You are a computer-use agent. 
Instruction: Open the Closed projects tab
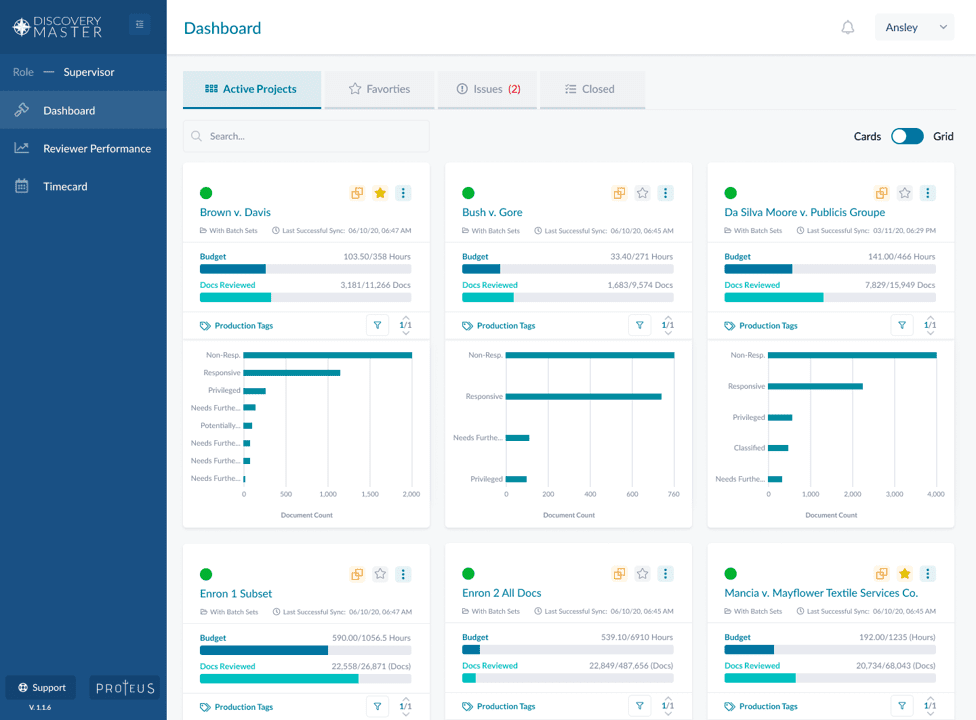click(x=590, y=89)
